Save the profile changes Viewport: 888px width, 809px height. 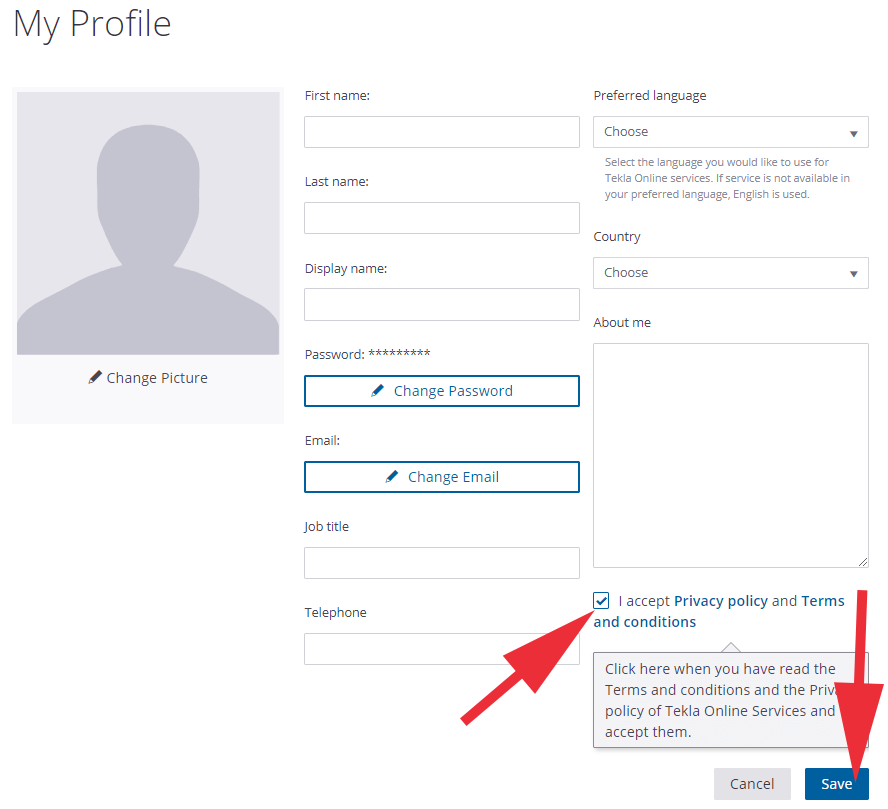pos(836,784)
